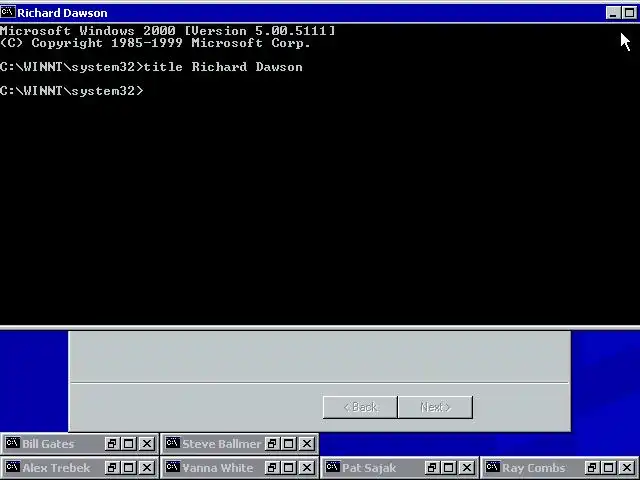This screenshot has width=640, height=480.
Task: Click the console icon of Alex Trebek window
Action: (13, 467)
